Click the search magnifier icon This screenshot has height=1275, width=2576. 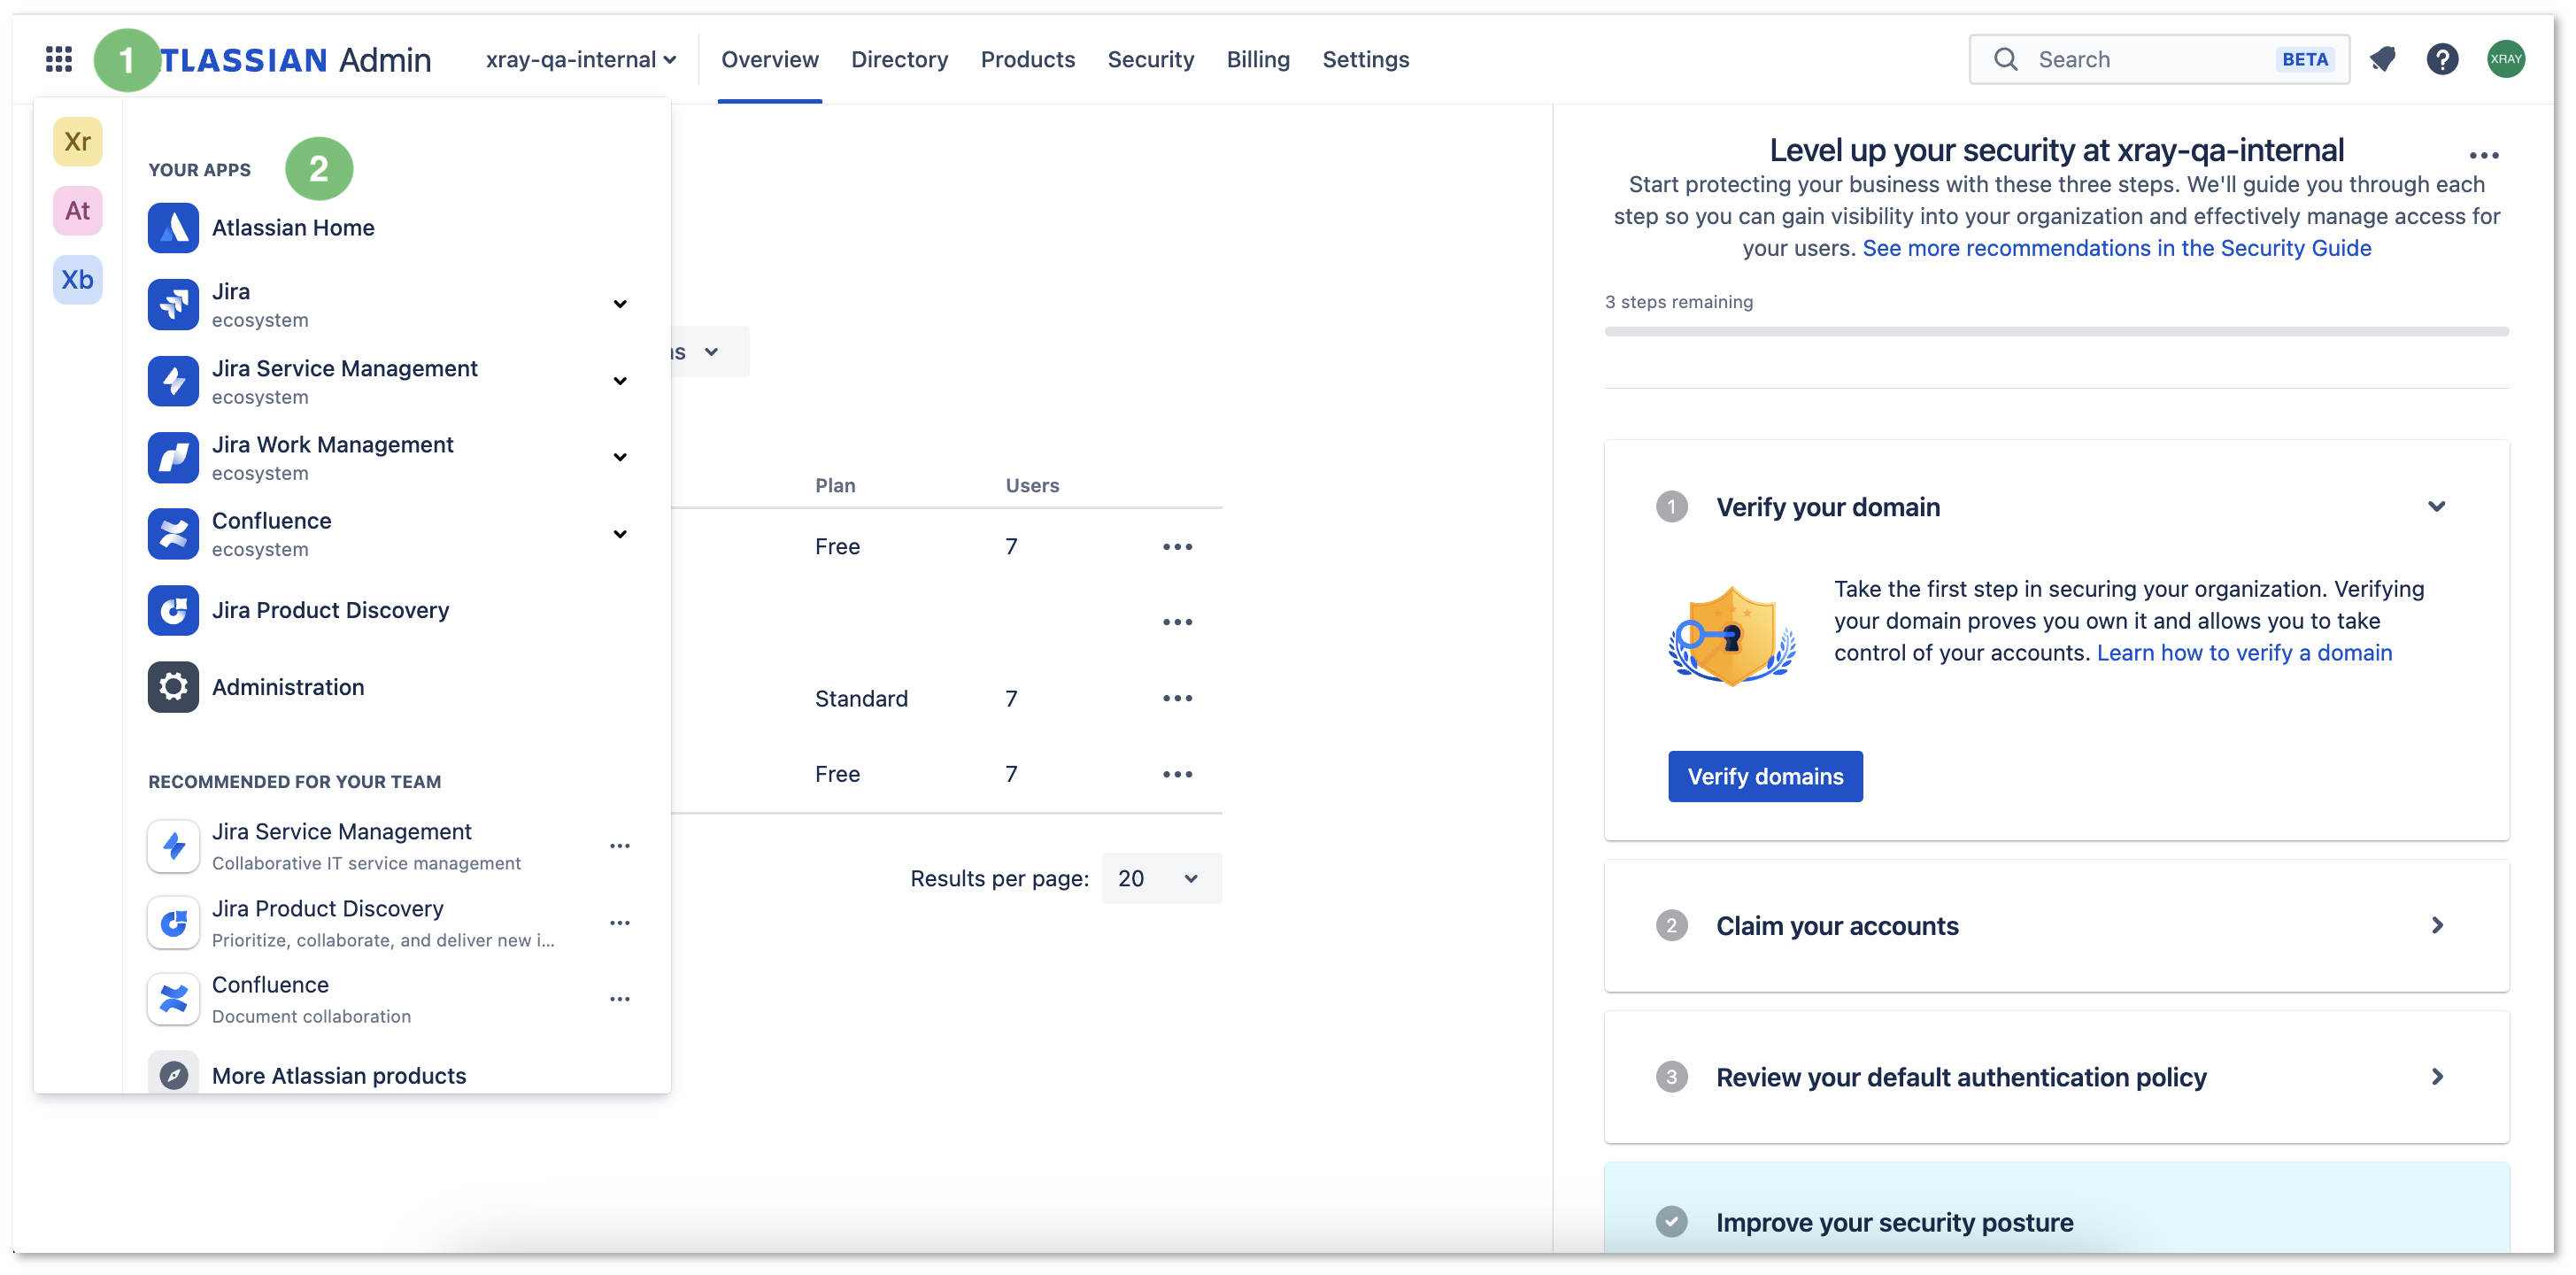click(x=2005, y=59)
